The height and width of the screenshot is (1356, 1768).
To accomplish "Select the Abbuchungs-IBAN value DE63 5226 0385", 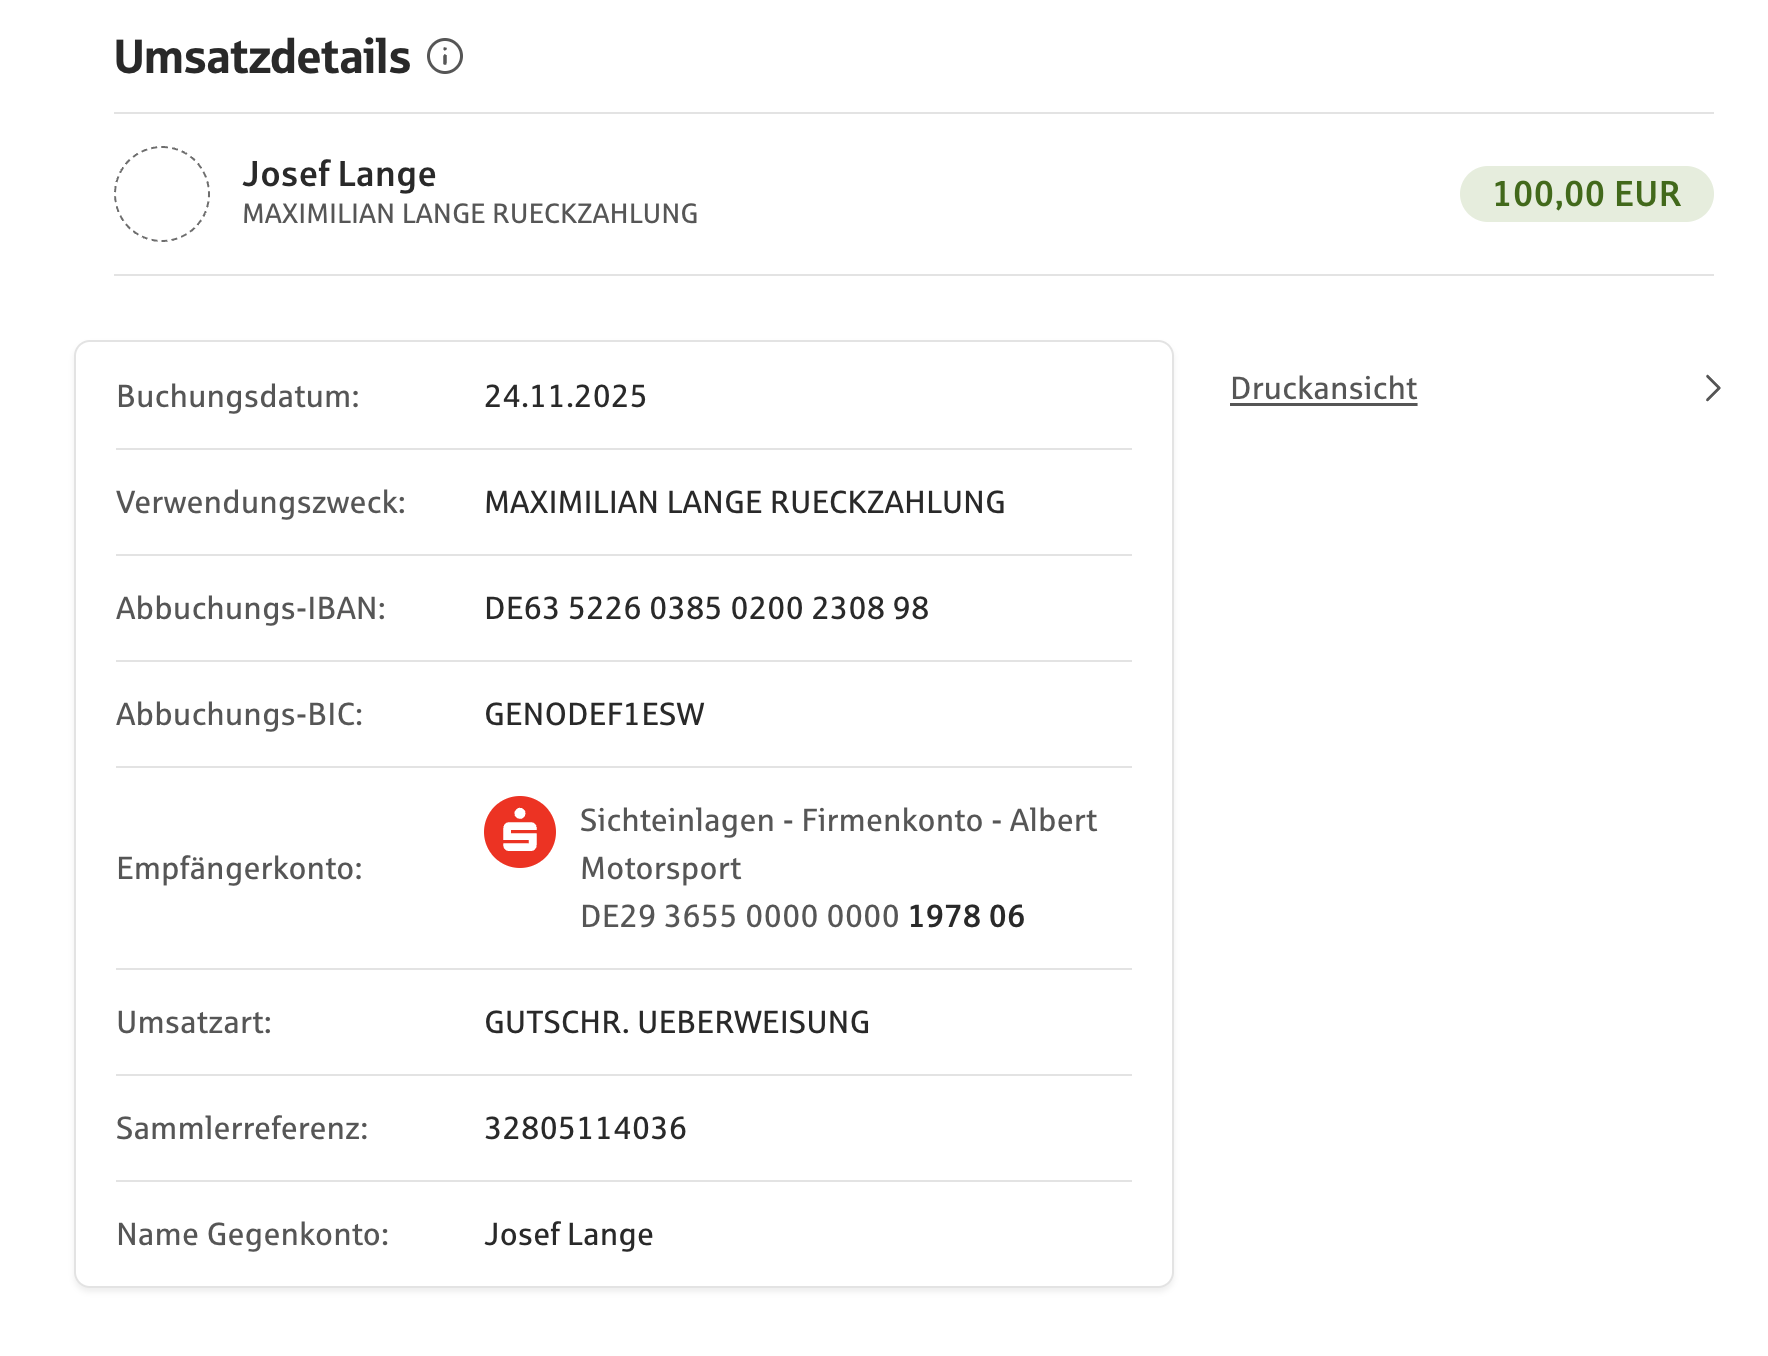I will coord(706,608).
